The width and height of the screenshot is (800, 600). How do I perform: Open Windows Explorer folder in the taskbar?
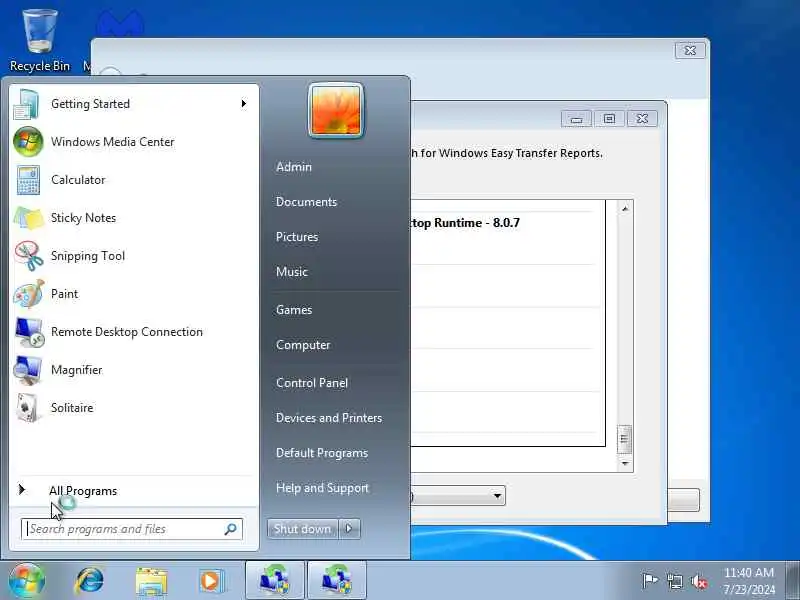tap(151, 582)
